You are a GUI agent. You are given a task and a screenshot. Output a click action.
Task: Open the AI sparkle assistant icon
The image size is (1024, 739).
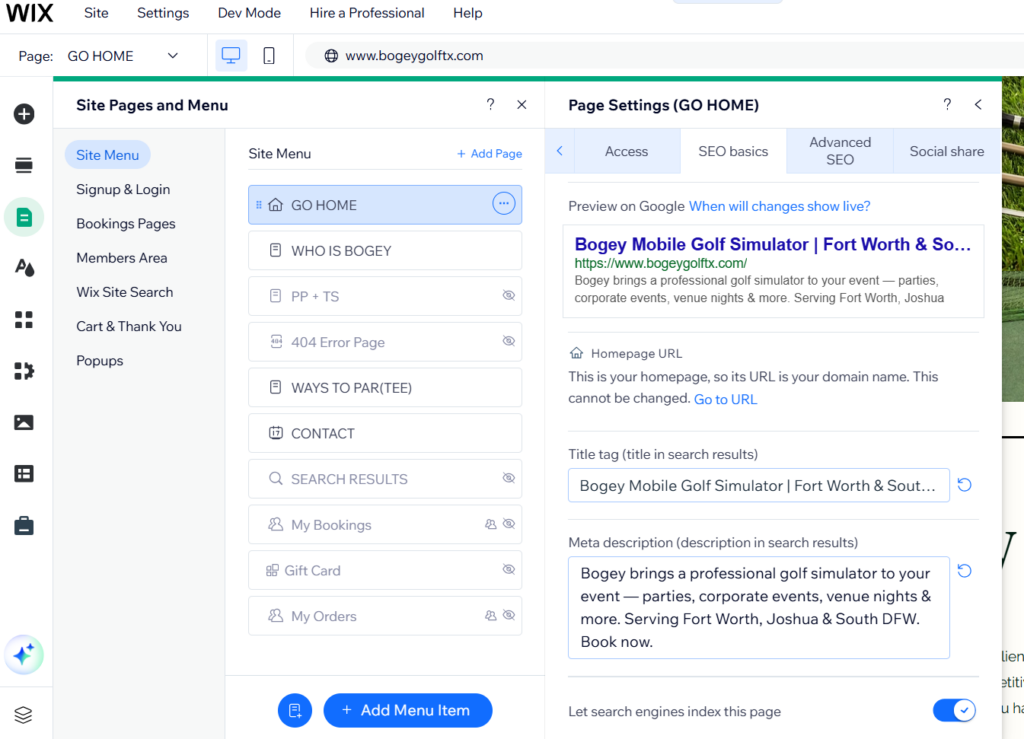click(24, 655)
